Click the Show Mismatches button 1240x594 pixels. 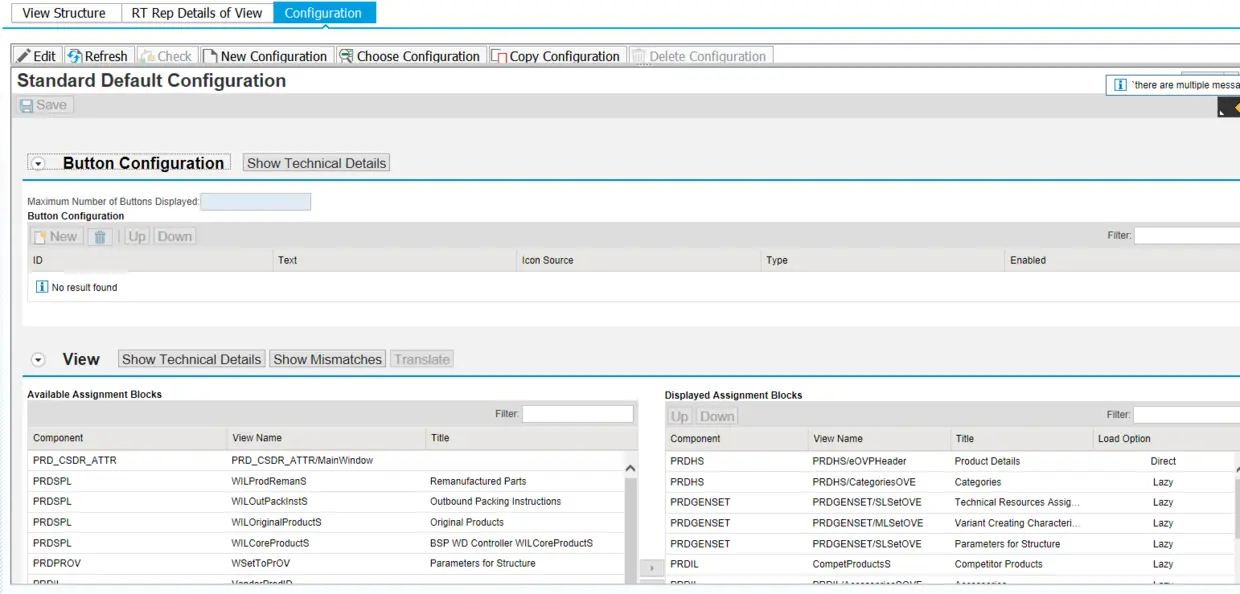click(x=328, y=359)
